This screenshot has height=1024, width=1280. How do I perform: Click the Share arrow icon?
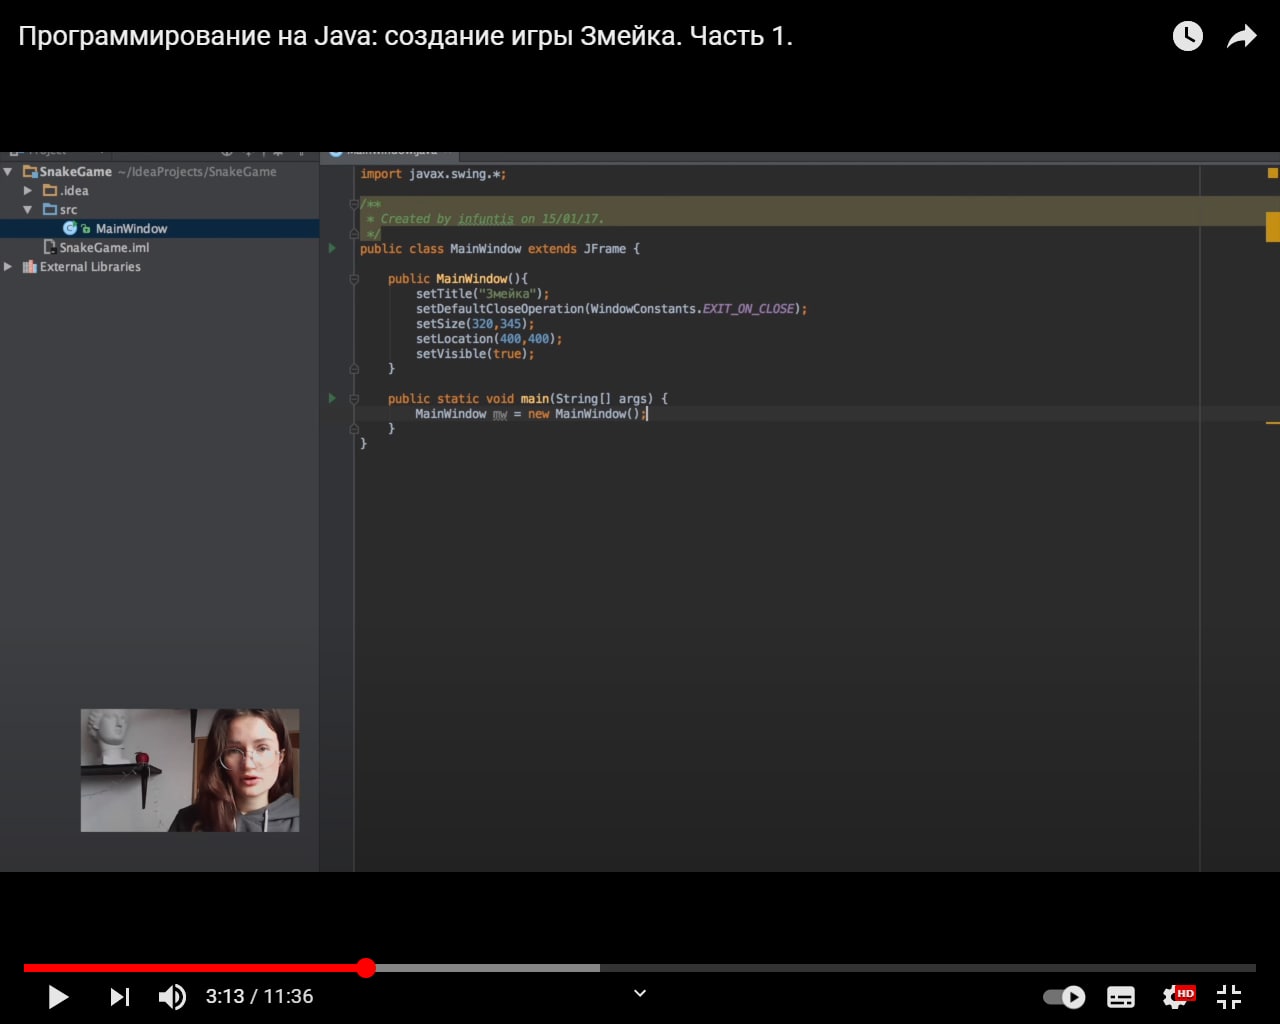[x=1241, y=37]
